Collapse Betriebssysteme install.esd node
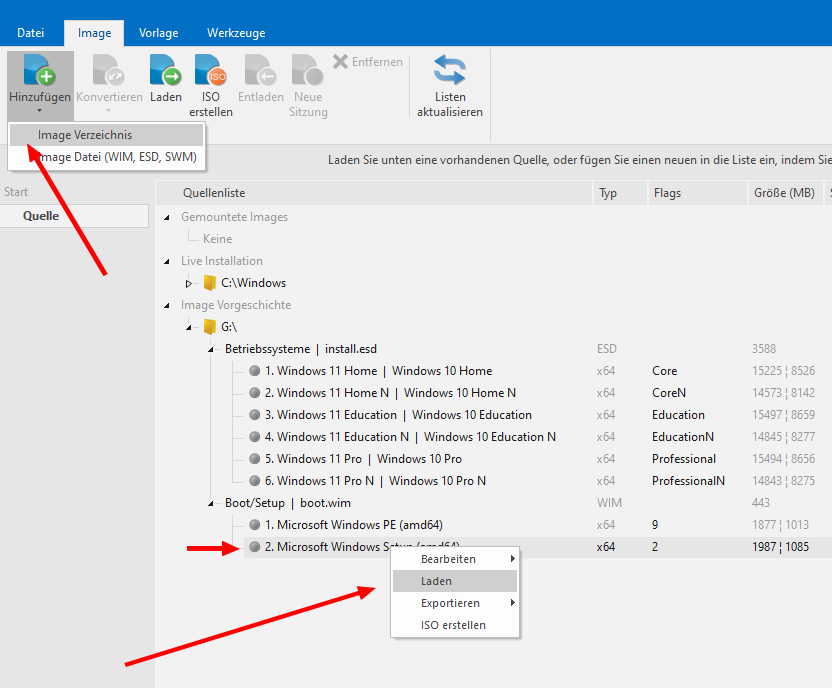832x688 pixels. click(x=211, y=350)
